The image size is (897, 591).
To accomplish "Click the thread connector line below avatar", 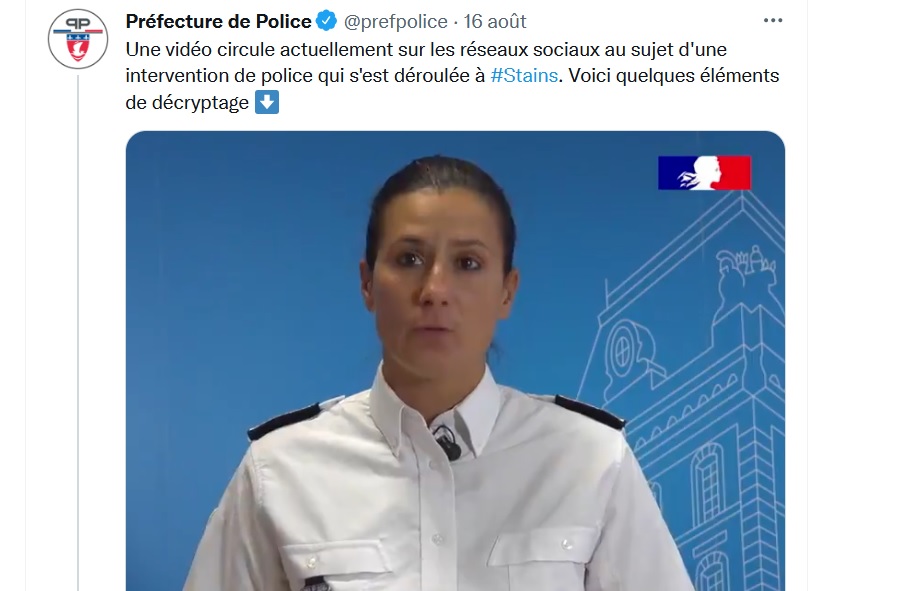I will [78, 332].
